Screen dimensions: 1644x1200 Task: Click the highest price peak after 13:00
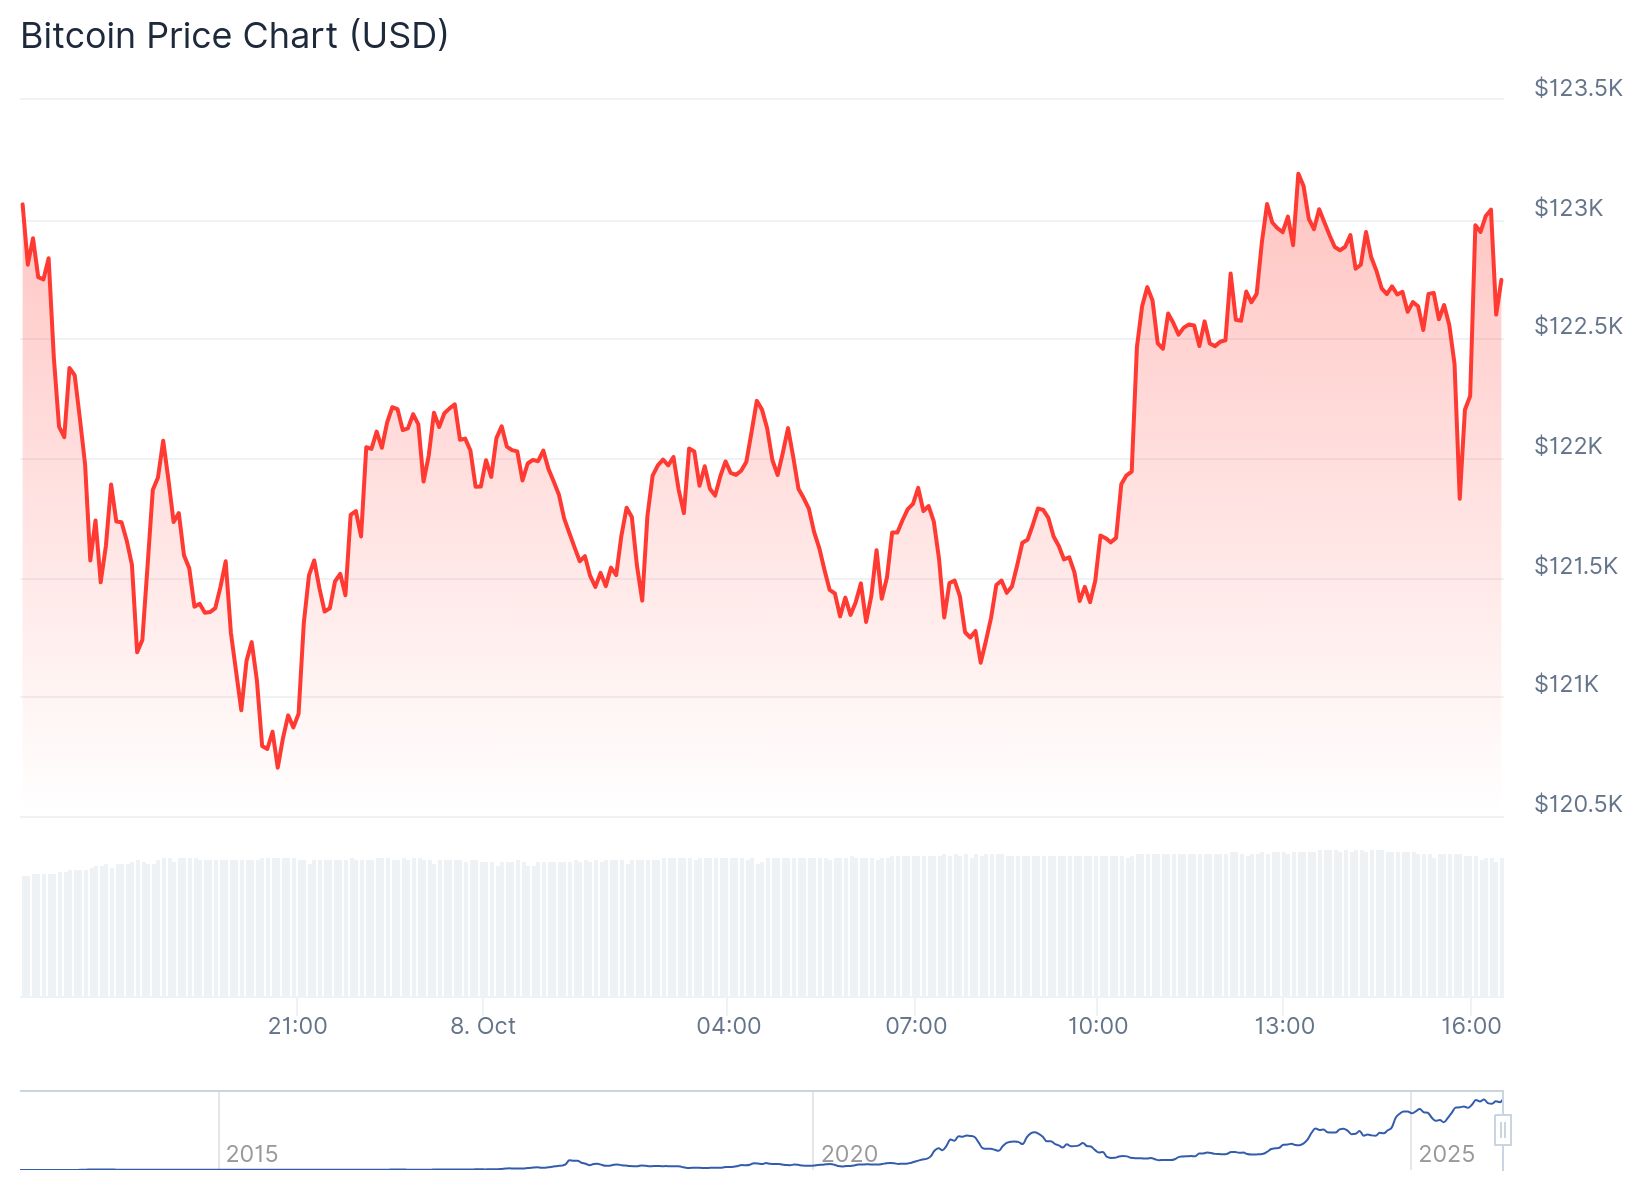tap(1298, 174)
